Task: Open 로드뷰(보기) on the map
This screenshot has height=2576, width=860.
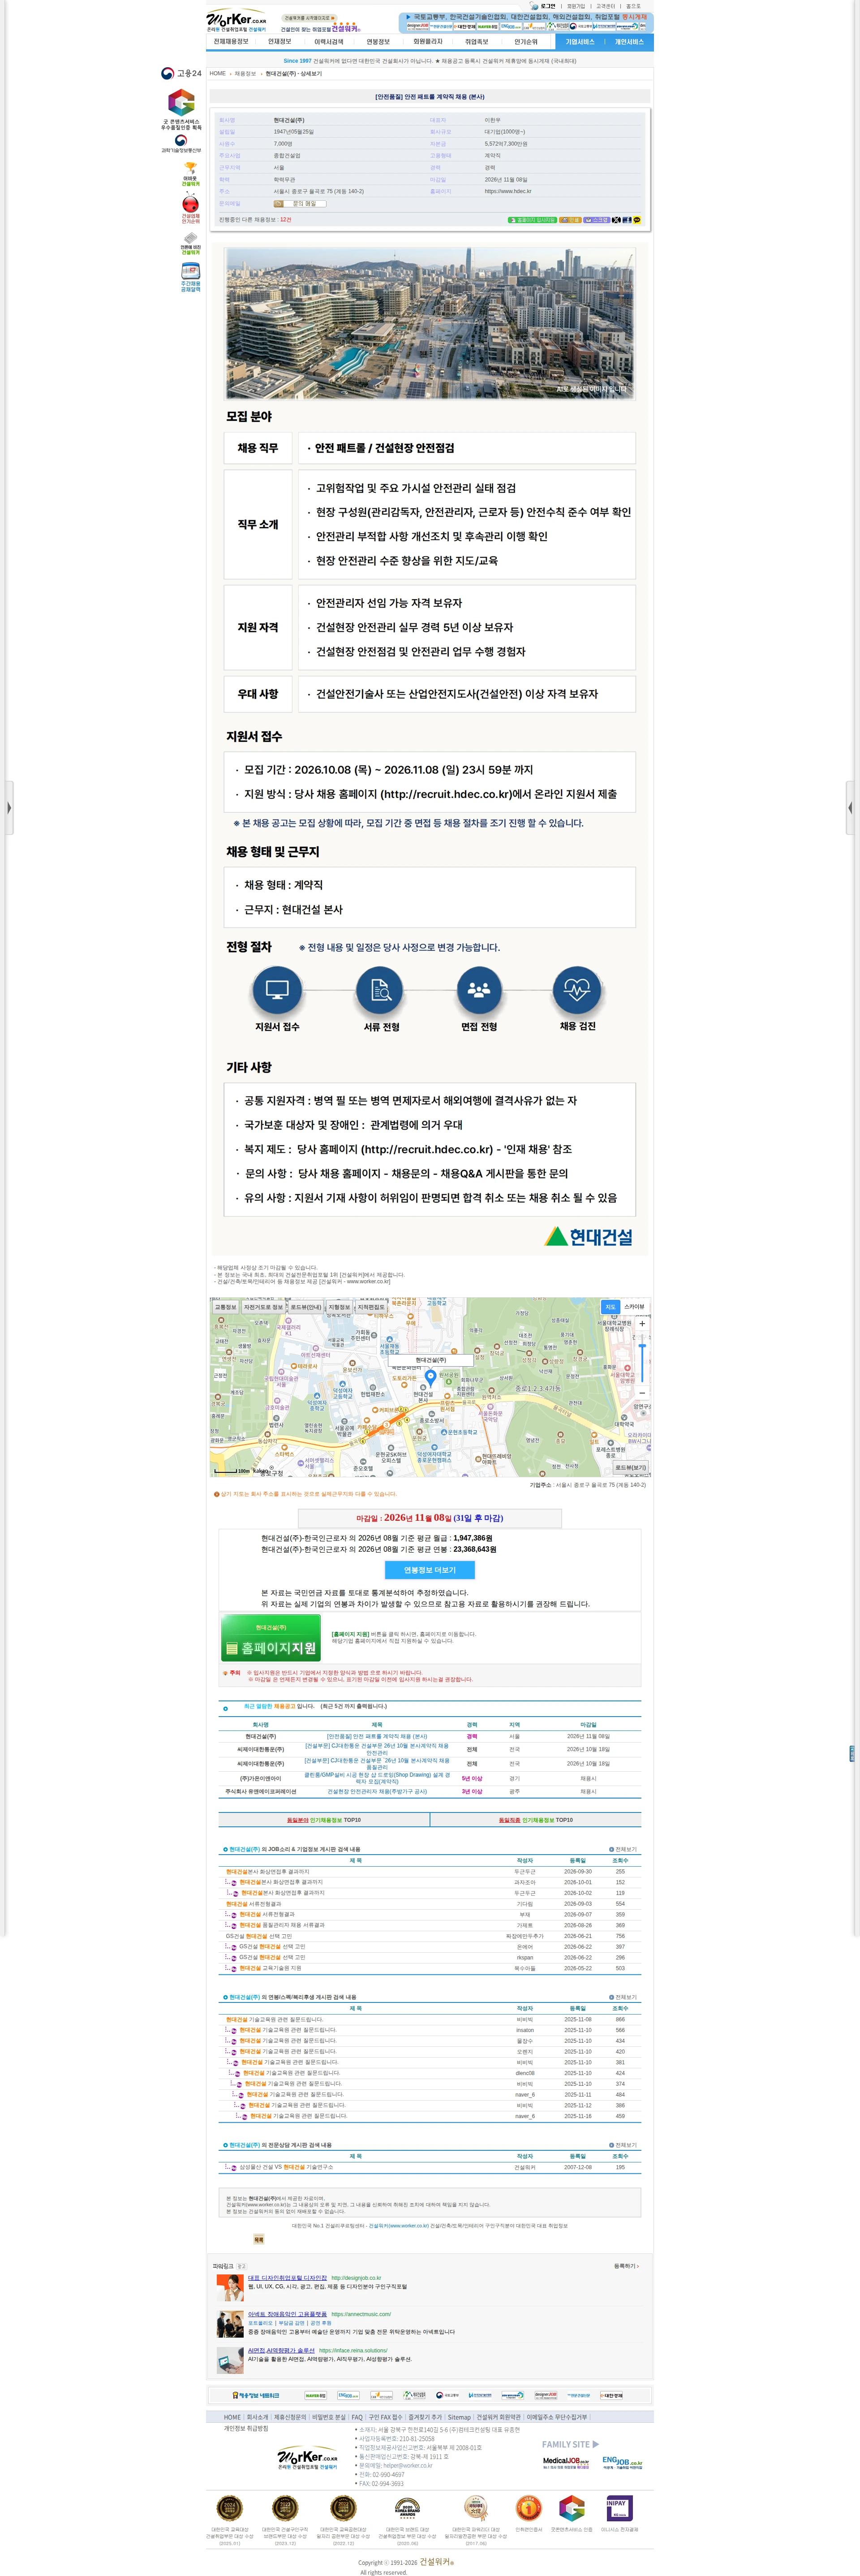Action: click(630, 1467)
